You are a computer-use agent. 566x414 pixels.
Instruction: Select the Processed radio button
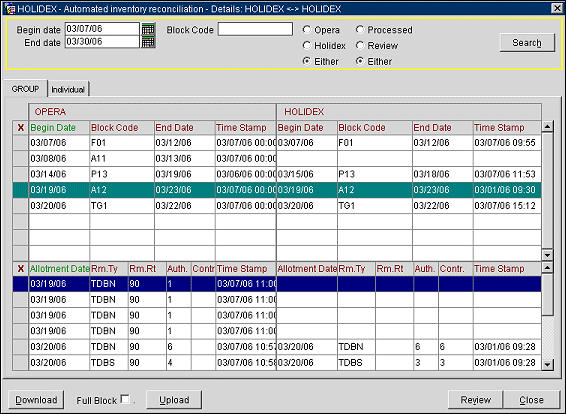point(360,30)
